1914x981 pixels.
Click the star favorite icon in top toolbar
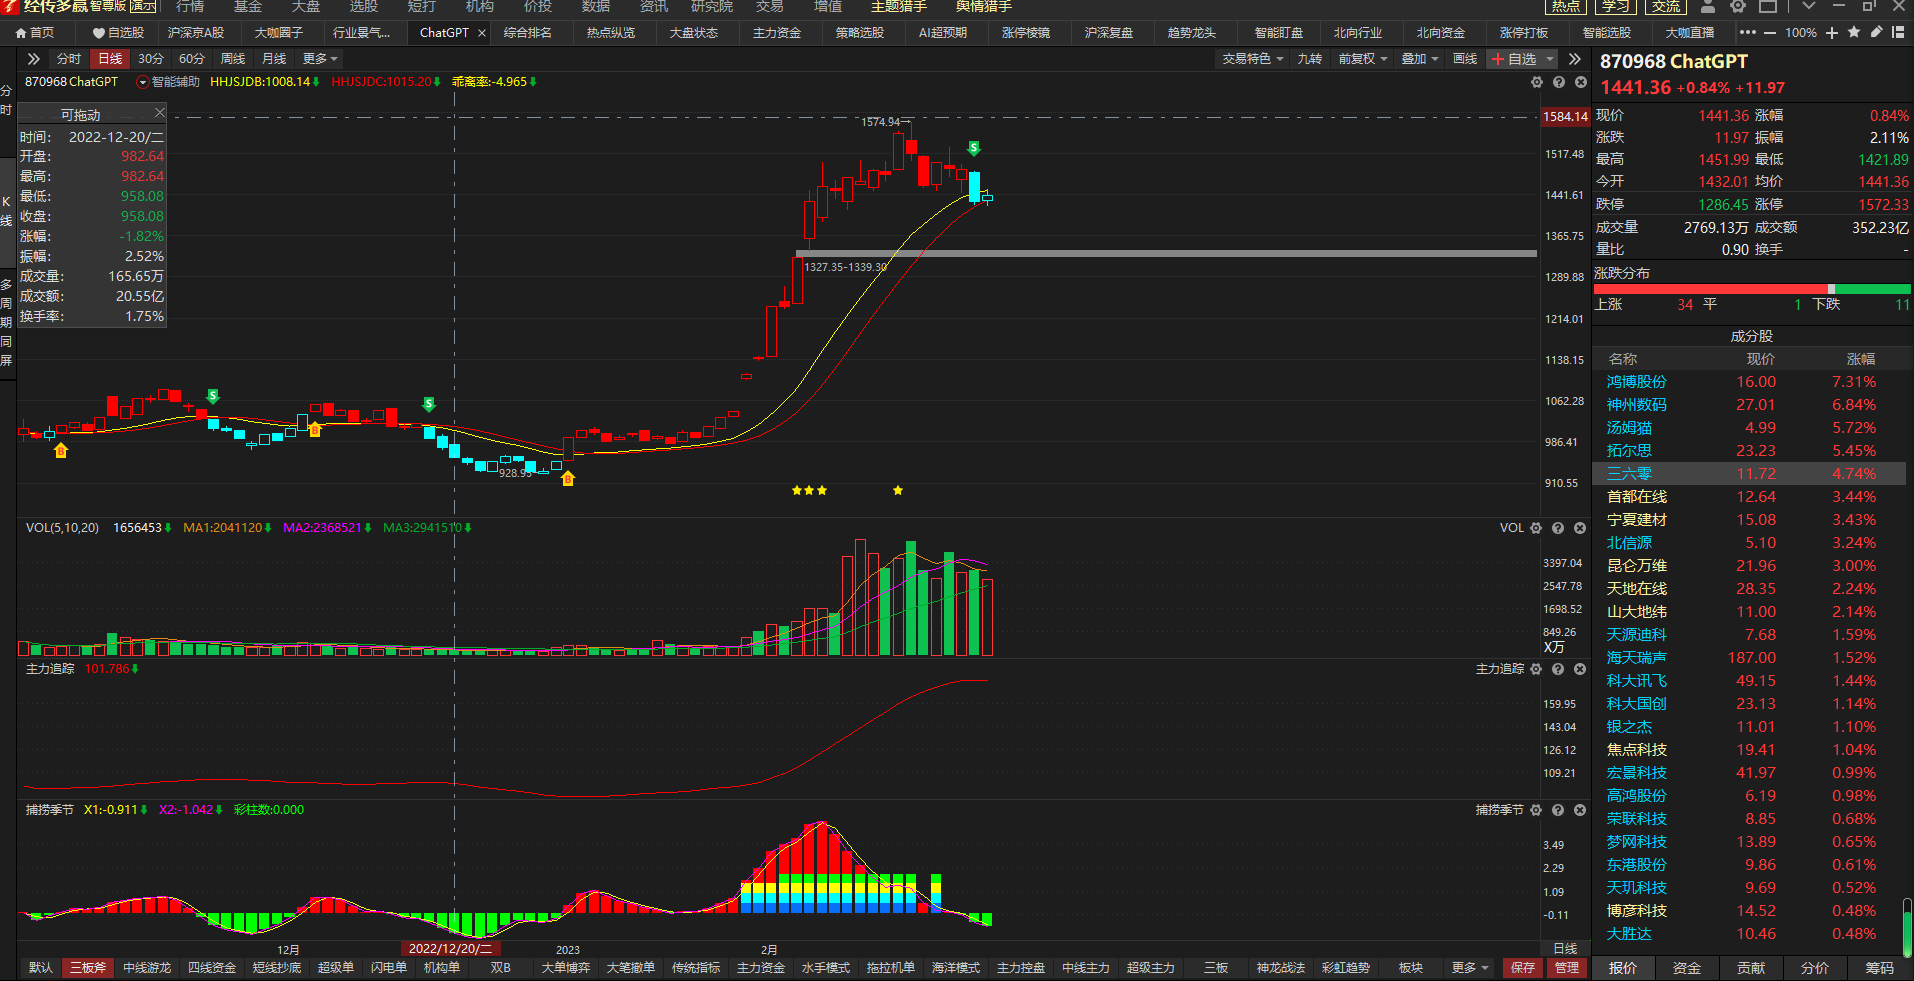pos(1854,32)
